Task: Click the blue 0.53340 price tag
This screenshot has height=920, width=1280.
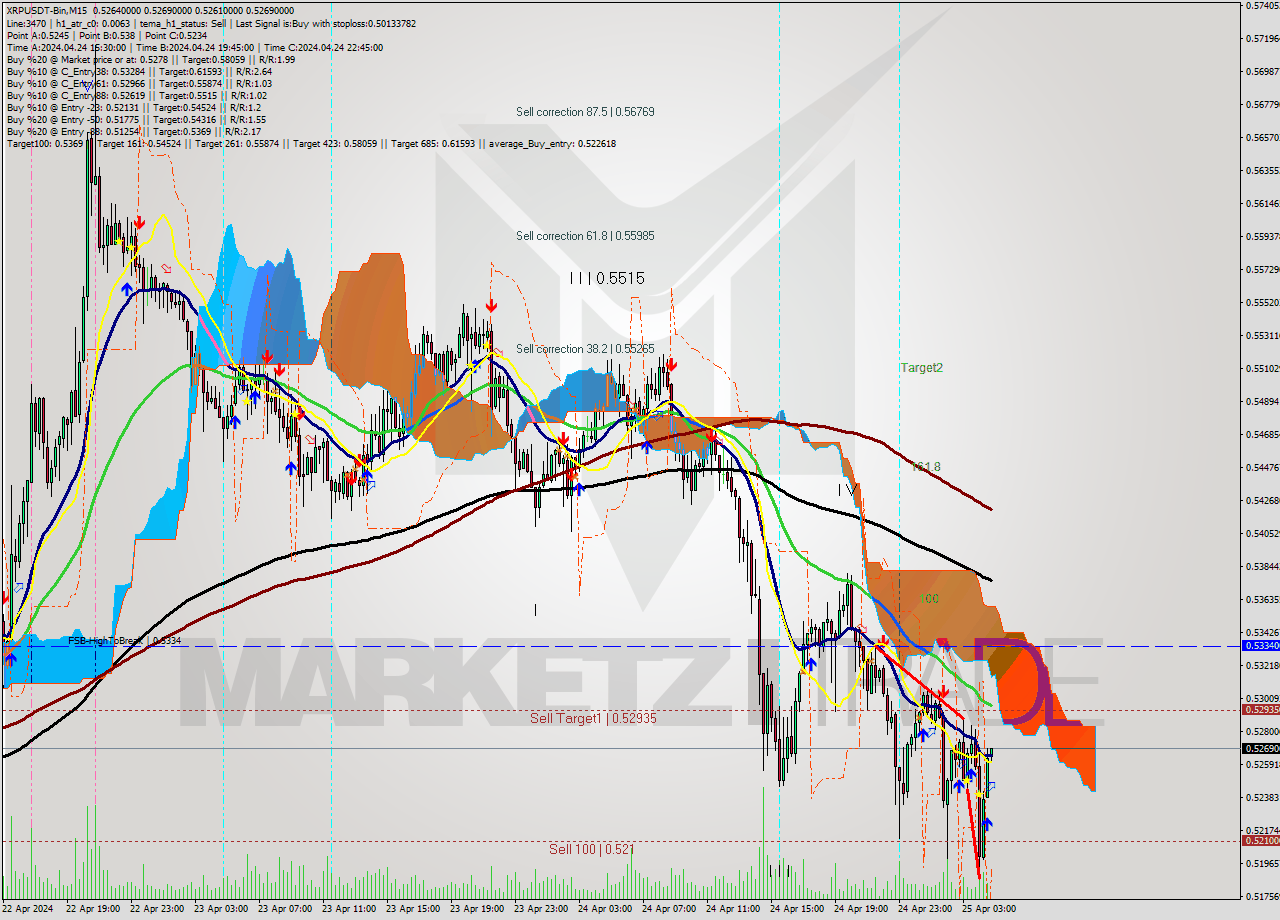Action: 1259,646
